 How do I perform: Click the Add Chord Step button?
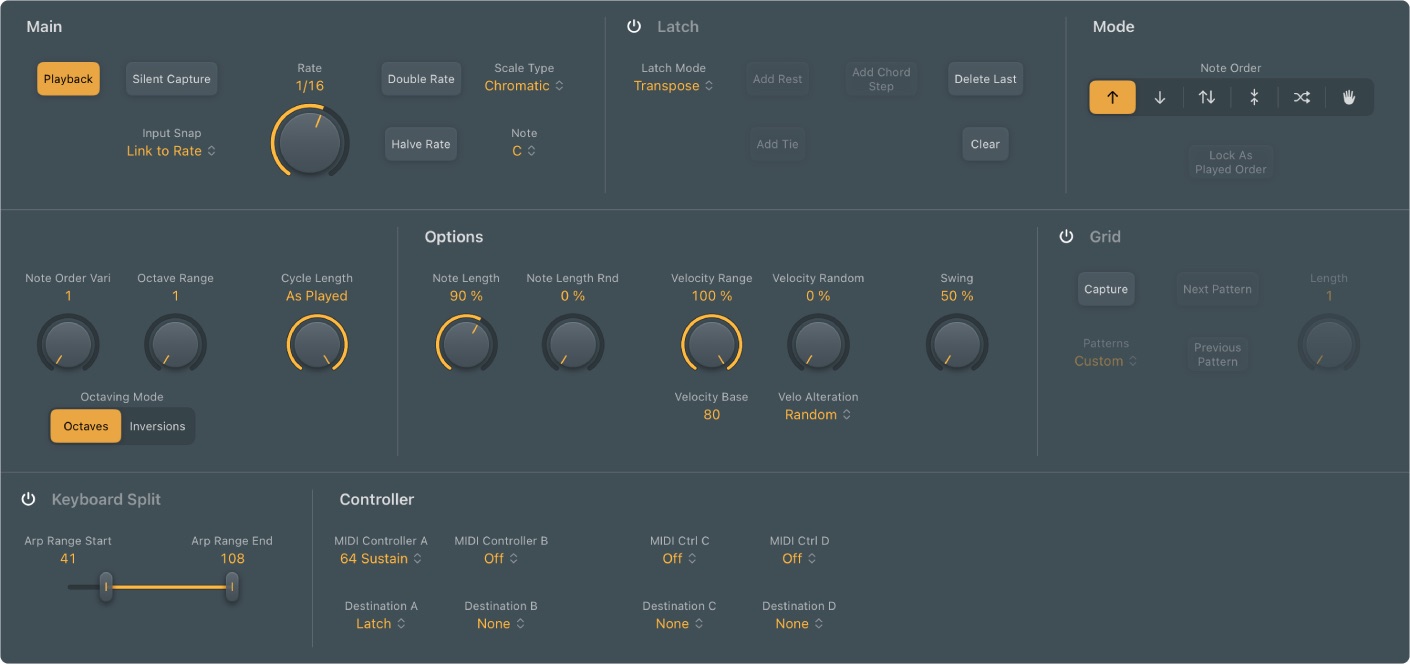(x=881, y=79)
